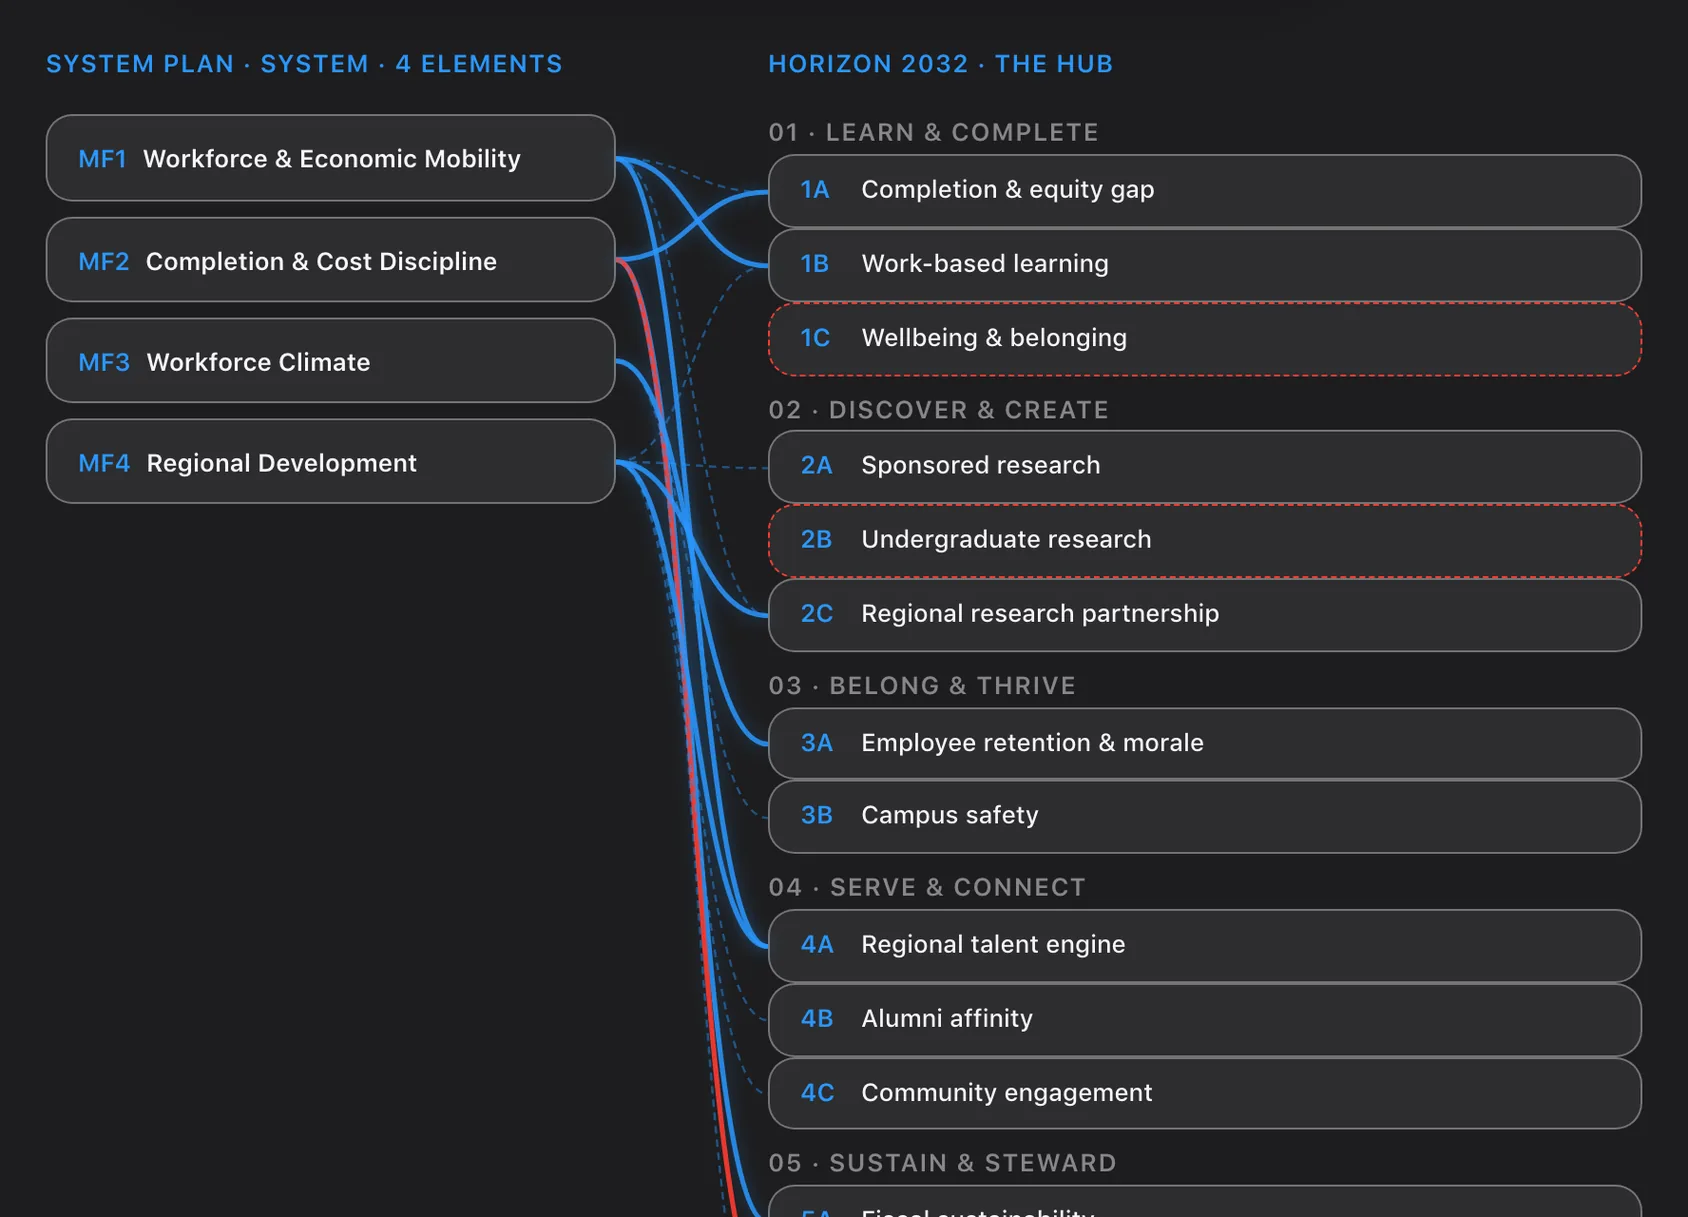
Task: Click the 'HORIZON 2032 · THE HUB' title
Action: (x=940, y=64)
